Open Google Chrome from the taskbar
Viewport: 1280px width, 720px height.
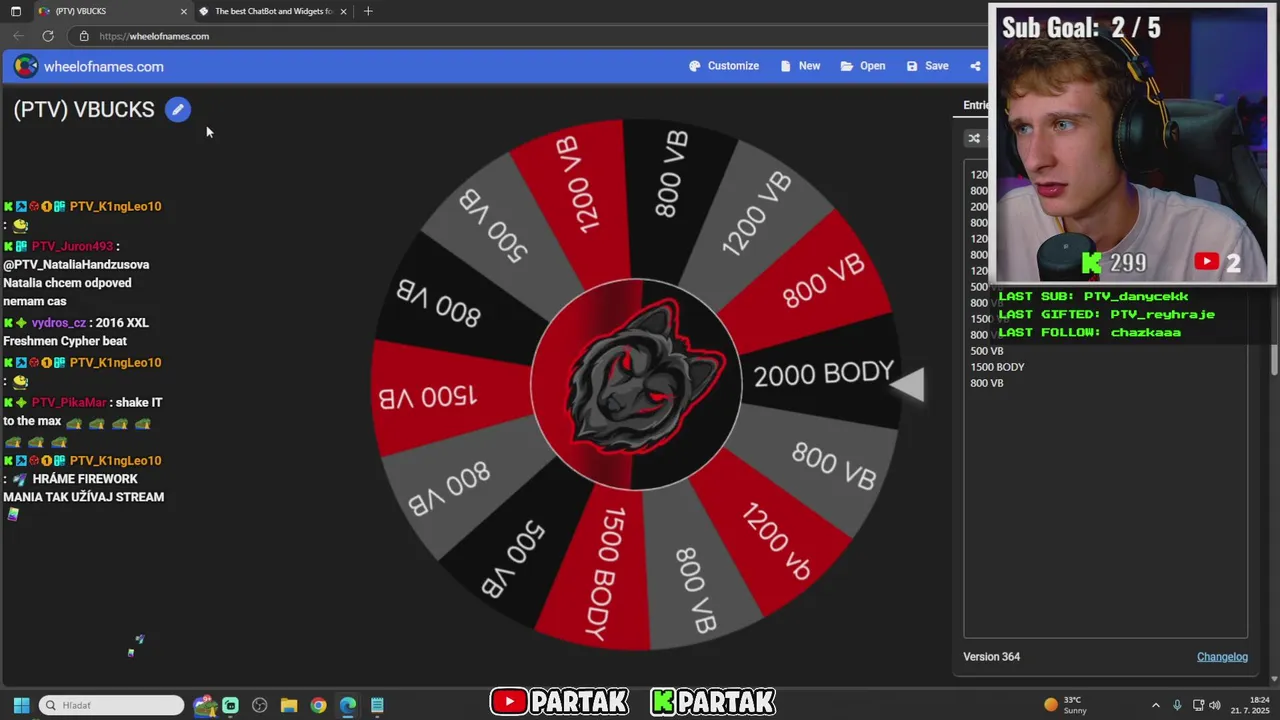click(318, 705)
